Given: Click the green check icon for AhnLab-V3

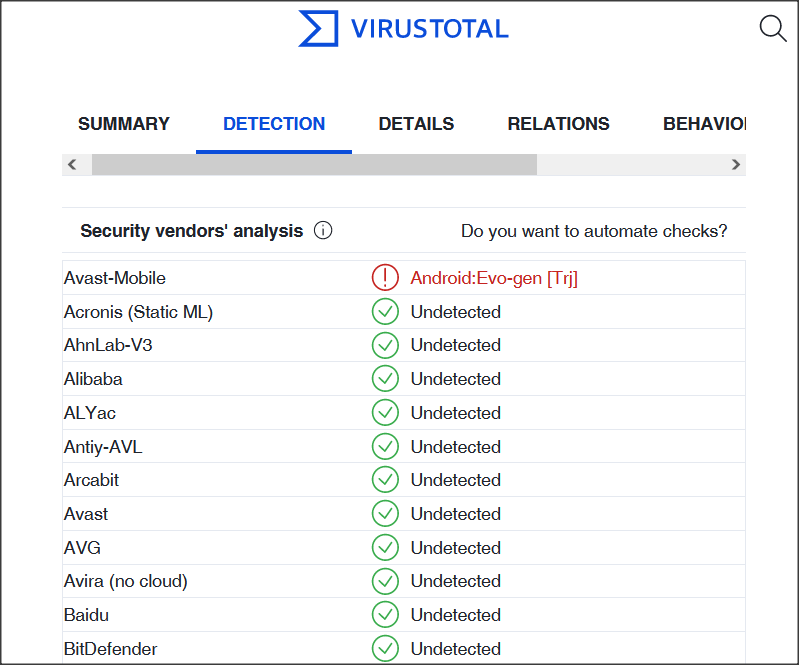Looking at the screenshot, I should pyautogui.click(x=385, y=345).
